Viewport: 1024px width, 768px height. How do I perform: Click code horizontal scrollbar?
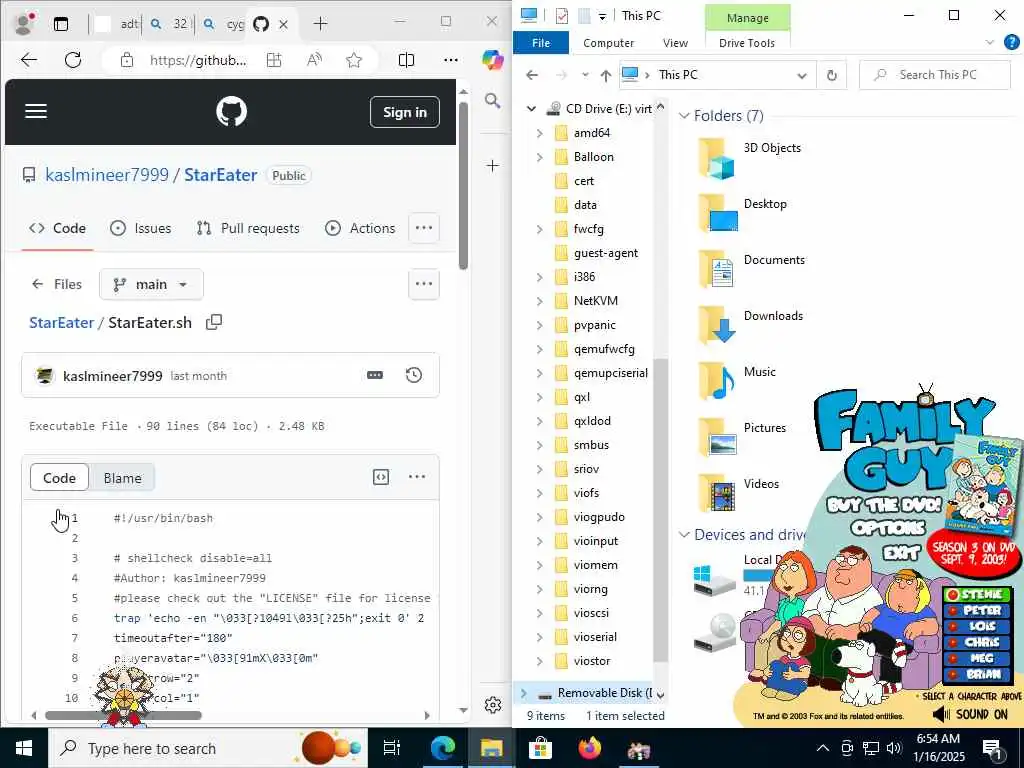tap(123, 715)
